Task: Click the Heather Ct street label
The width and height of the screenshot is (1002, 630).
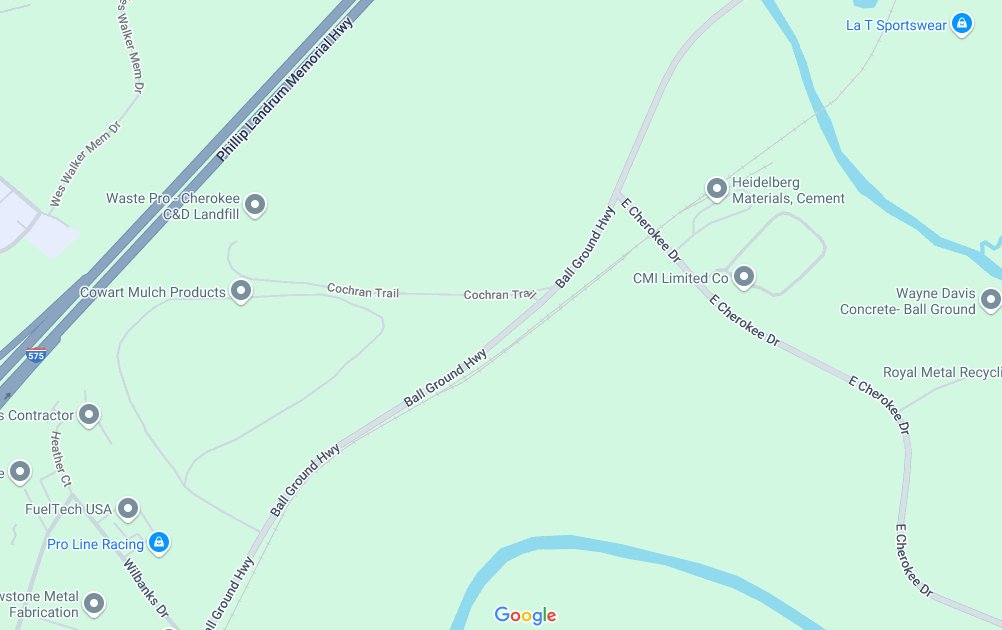Action: (x=61, y=459)
